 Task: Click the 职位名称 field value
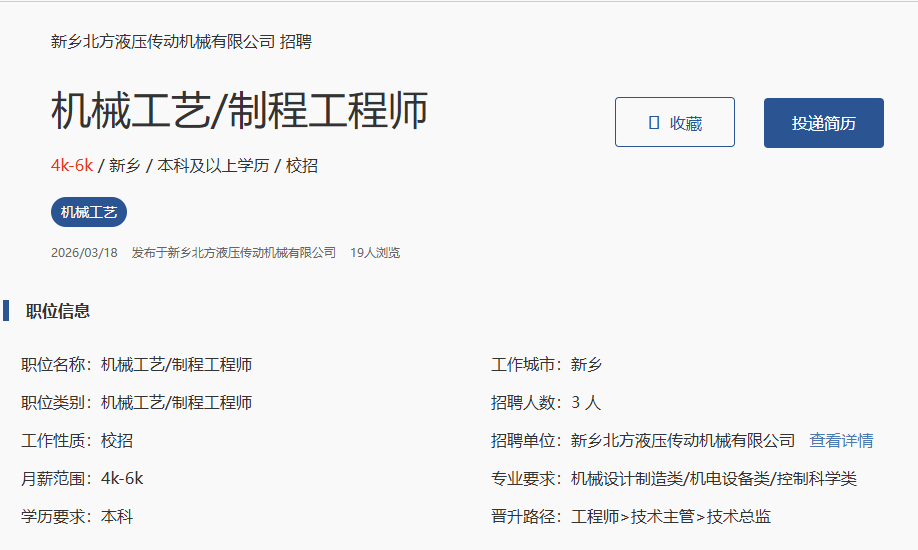[176, 365]
